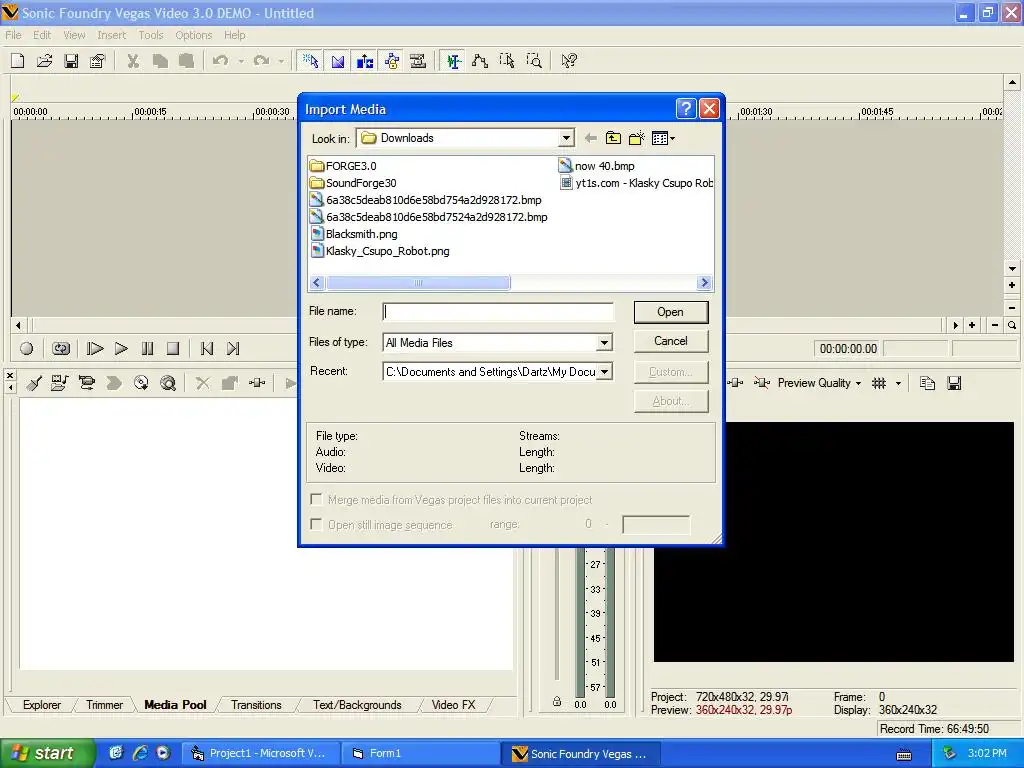1024x768 pixels.
Task: Click the Pause button
Action: pos(148,349)
